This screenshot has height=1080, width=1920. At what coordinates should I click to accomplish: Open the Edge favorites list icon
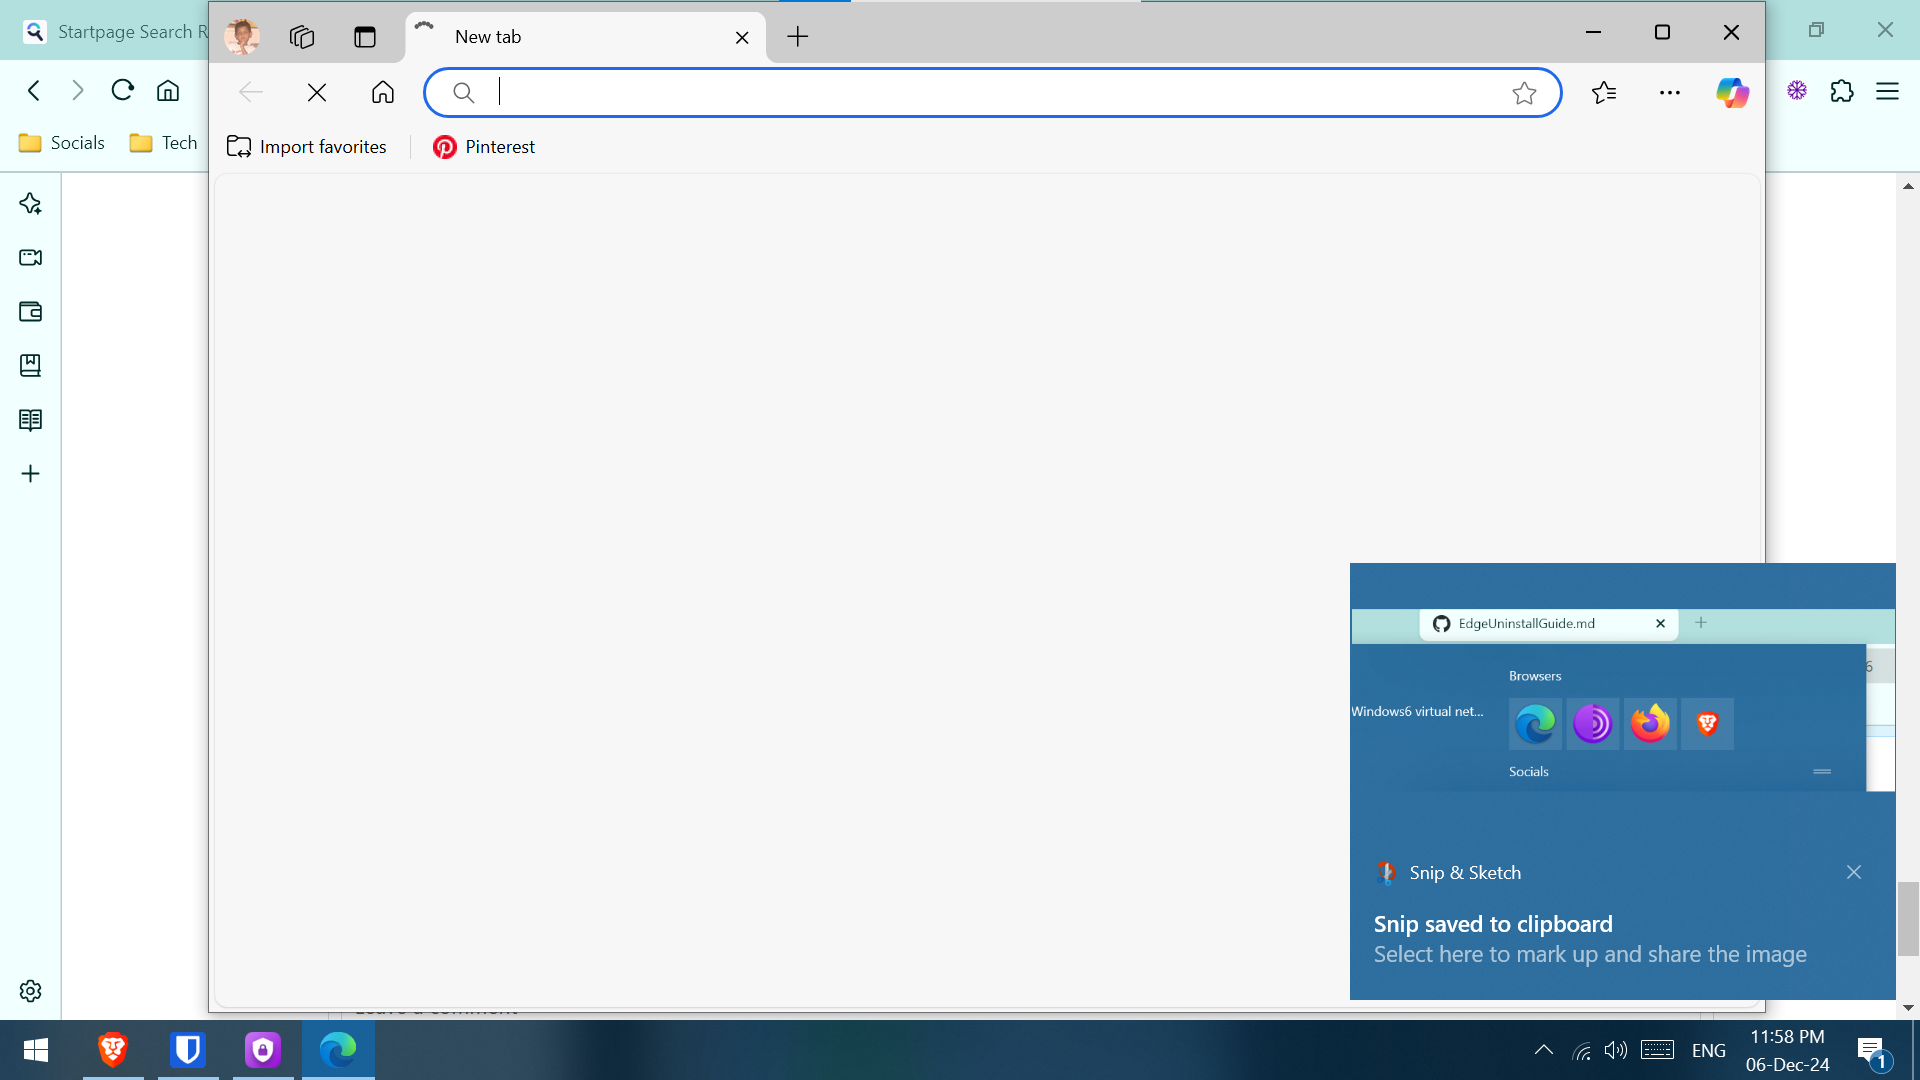pyautogui.click(x=1604, y=93)
